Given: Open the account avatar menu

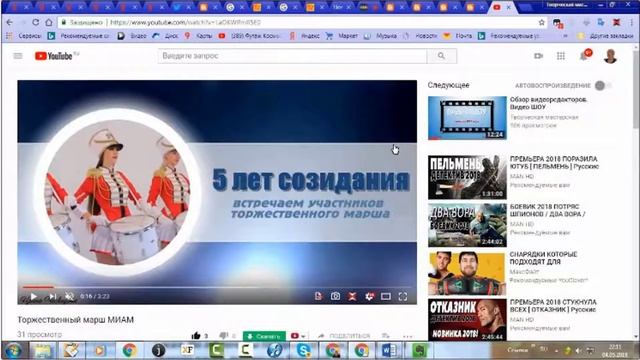Looking at the screenshot, I should coord(610,56).
